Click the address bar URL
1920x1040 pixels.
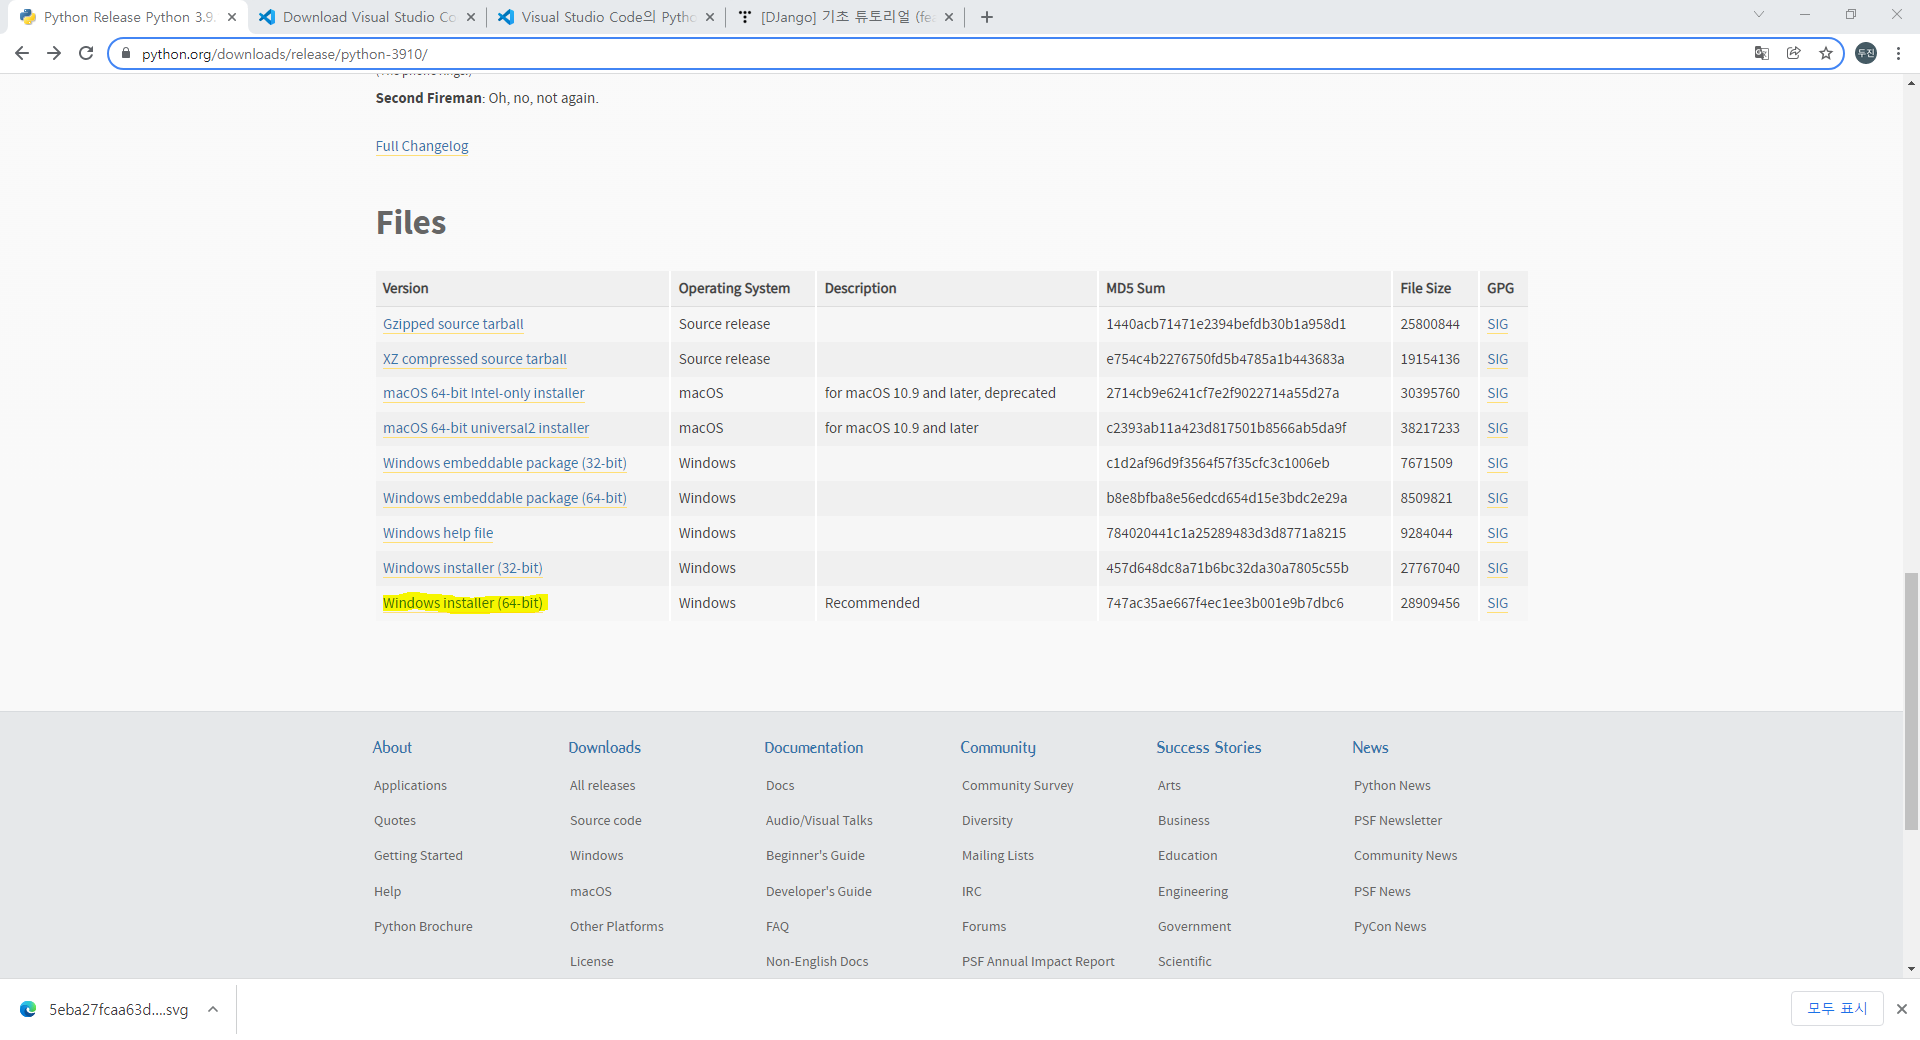pos(284,54)
